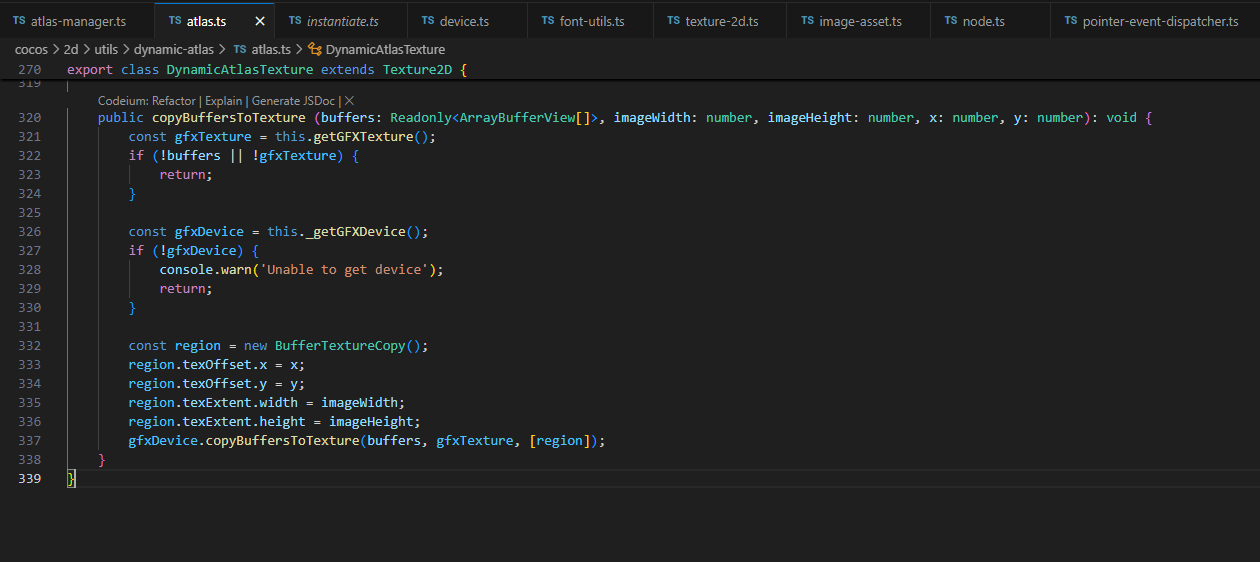This screenshot has width=1260, height=562.
Task: Open the device.ts tab
Action: (x=464, y=21)
